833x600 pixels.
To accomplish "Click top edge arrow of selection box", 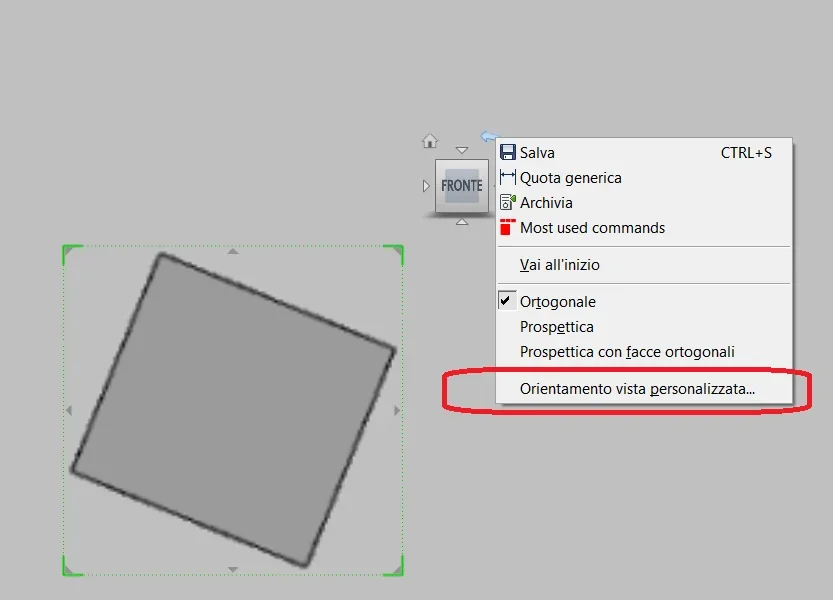I will (x=233, y=251).
